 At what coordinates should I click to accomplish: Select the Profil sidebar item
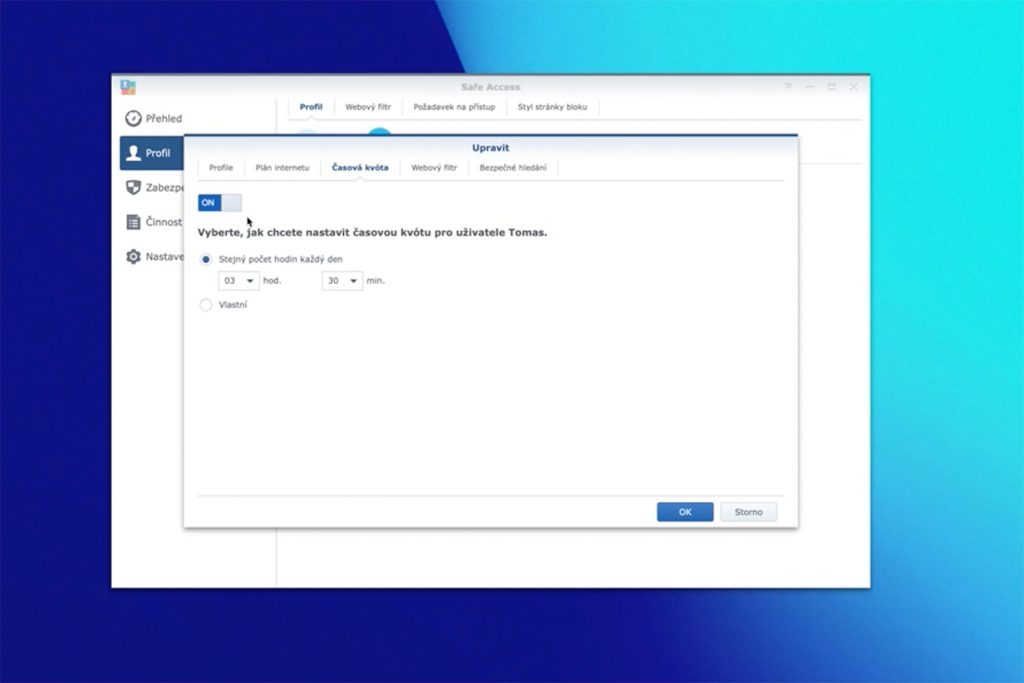coord(152,153)
